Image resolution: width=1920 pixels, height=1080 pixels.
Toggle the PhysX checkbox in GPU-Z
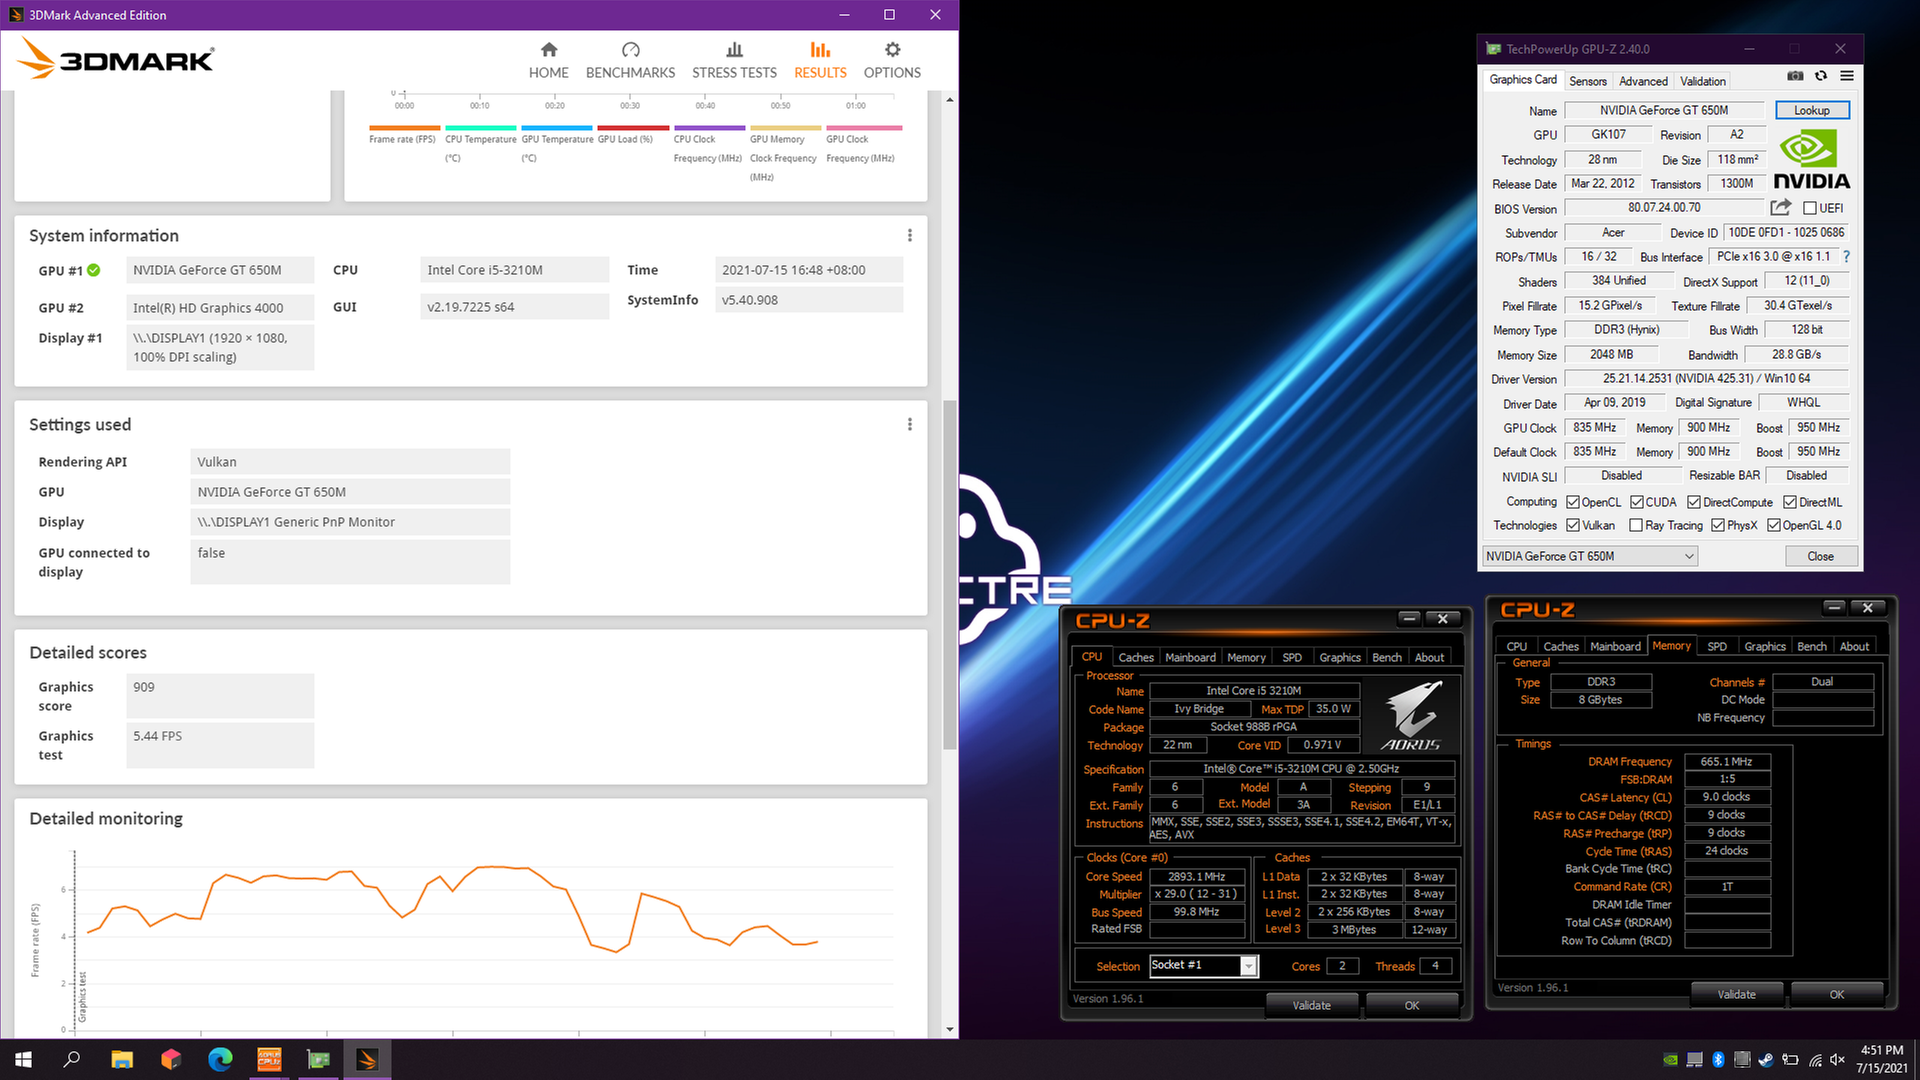[1718, 525]
